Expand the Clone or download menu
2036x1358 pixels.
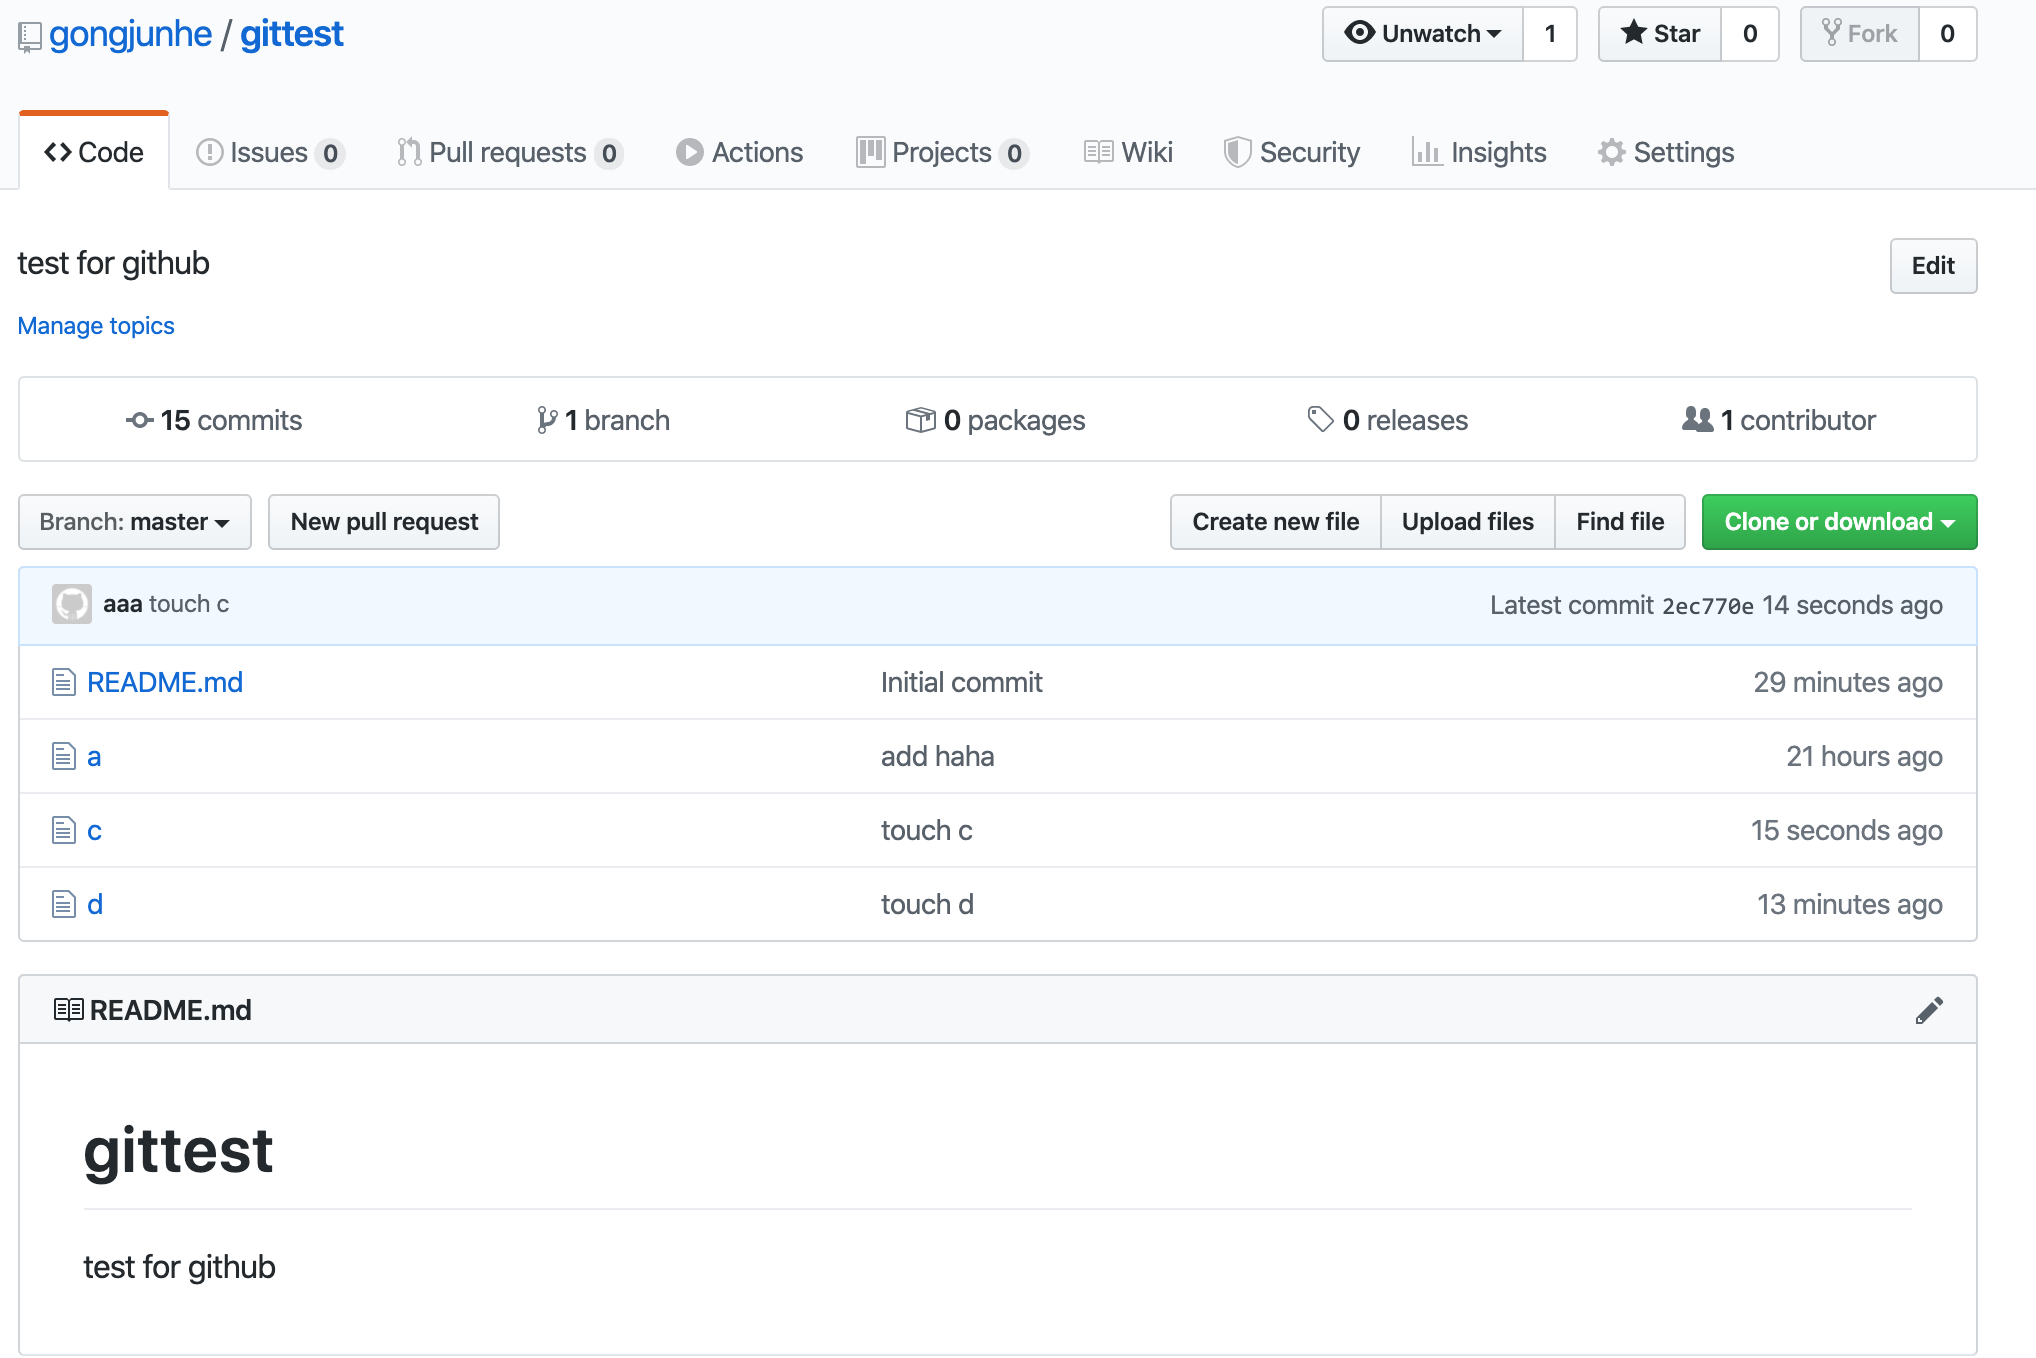pyautogui.click(x=1839, y=522)
